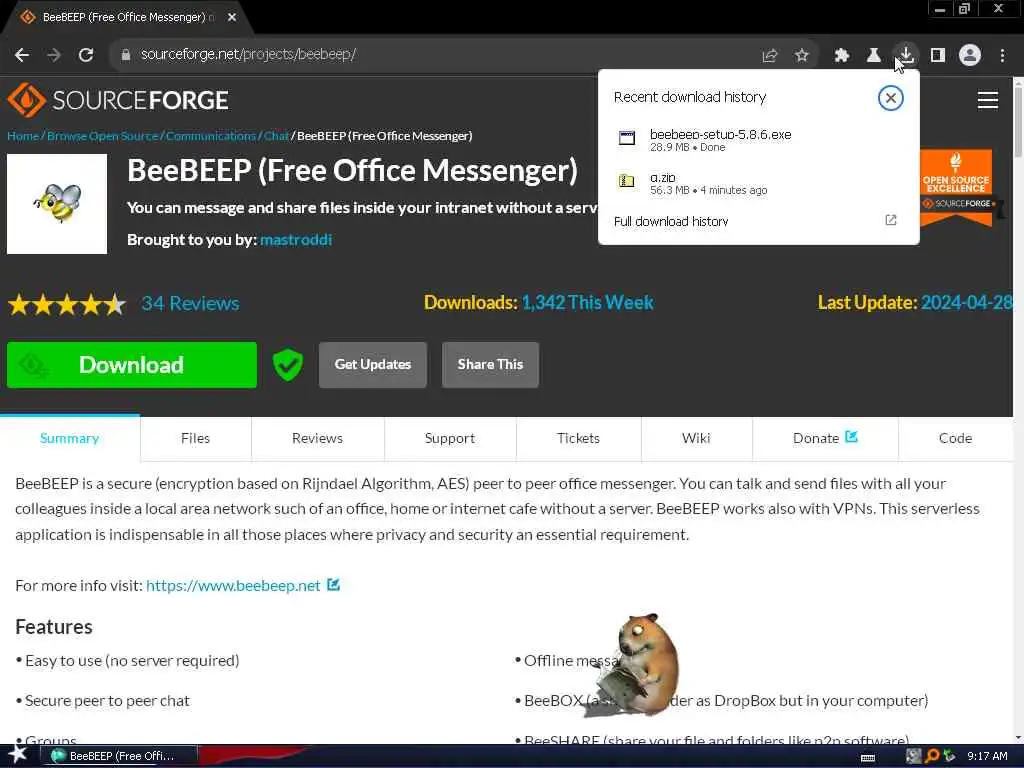Open Communications breadcrumb link

[x=210, y=136]
